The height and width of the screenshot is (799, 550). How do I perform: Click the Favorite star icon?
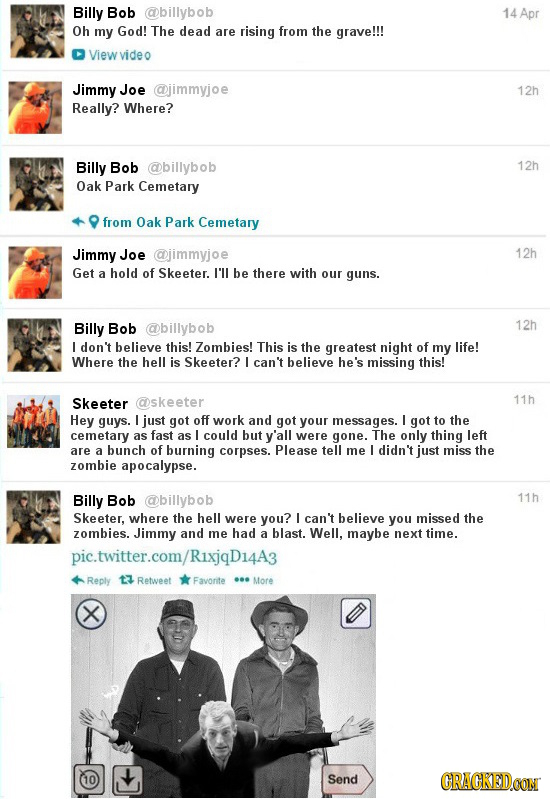(x=185, y=580)
